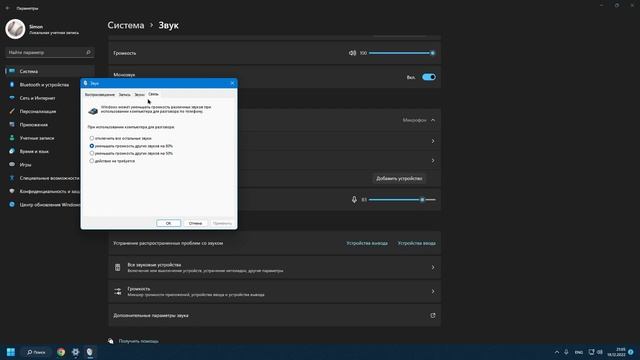
Task: Click Windows Start button on taskbar
Action: [11, 352]
